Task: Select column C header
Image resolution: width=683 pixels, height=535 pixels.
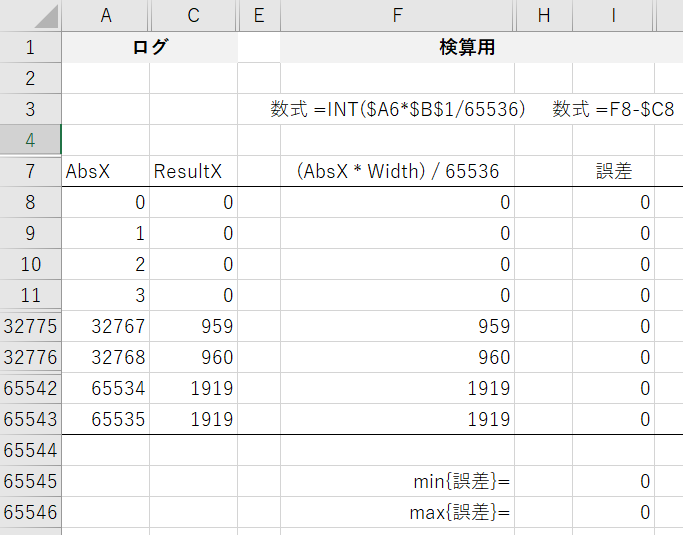Action: point(194,16)
